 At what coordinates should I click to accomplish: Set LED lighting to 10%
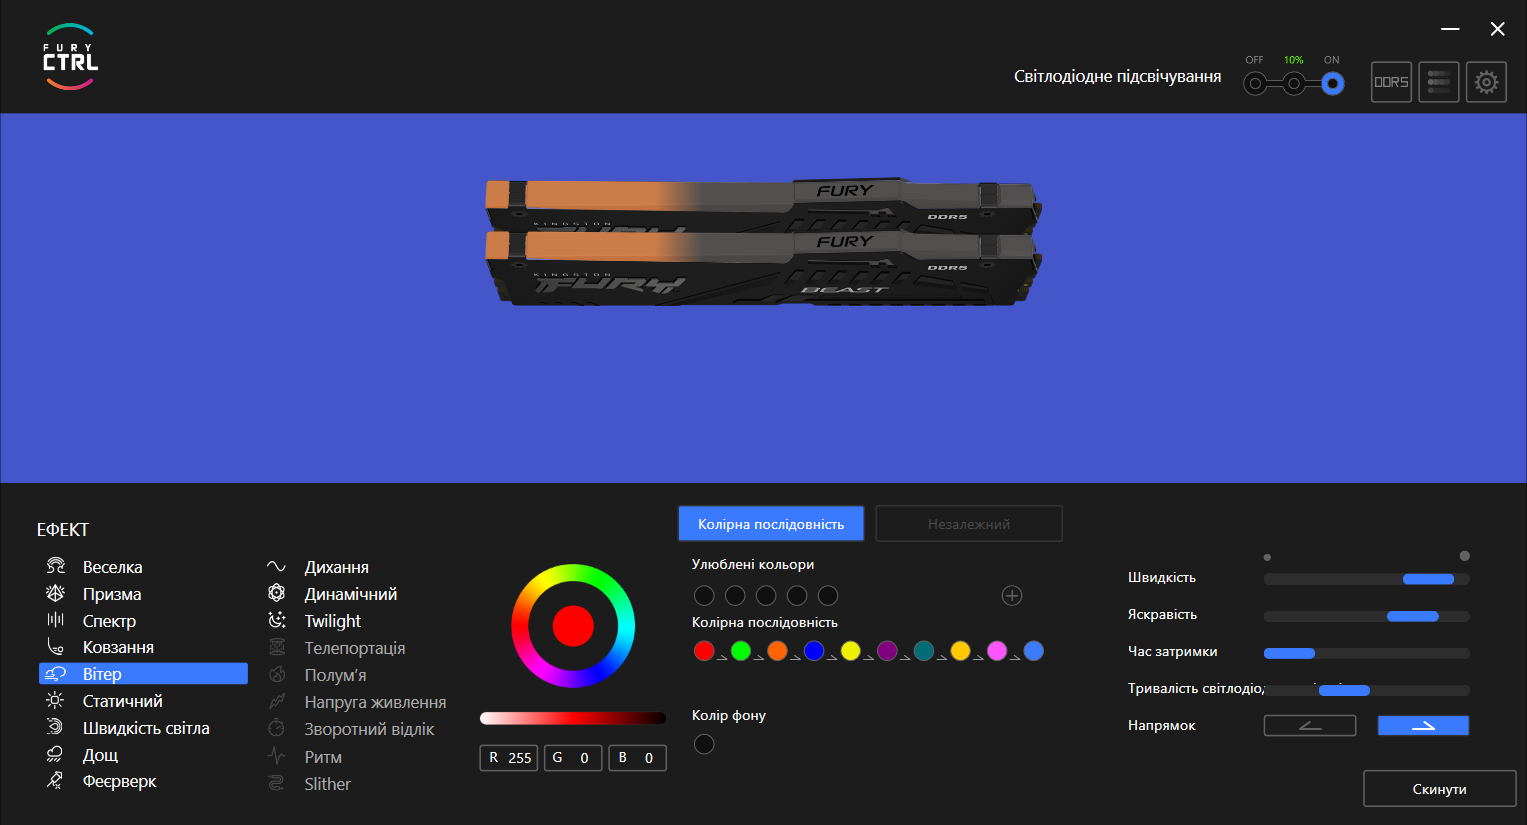(1294, 84)
